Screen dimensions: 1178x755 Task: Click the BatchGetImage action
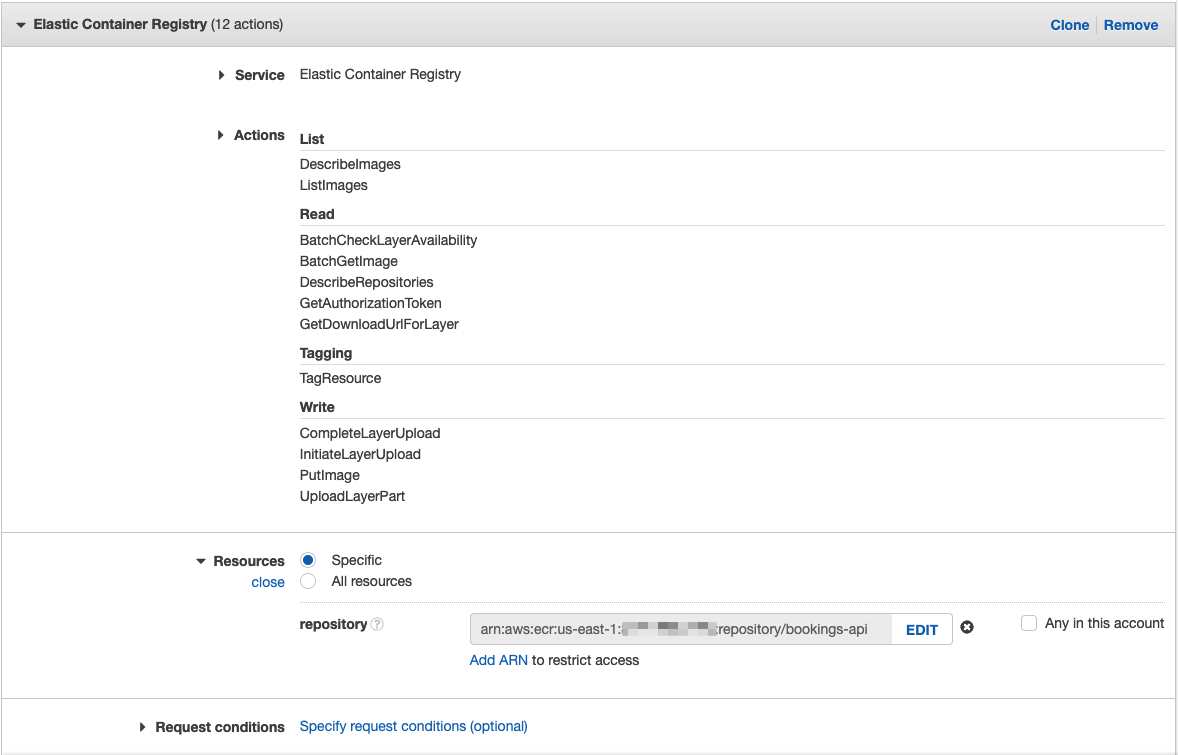point(349,261)
